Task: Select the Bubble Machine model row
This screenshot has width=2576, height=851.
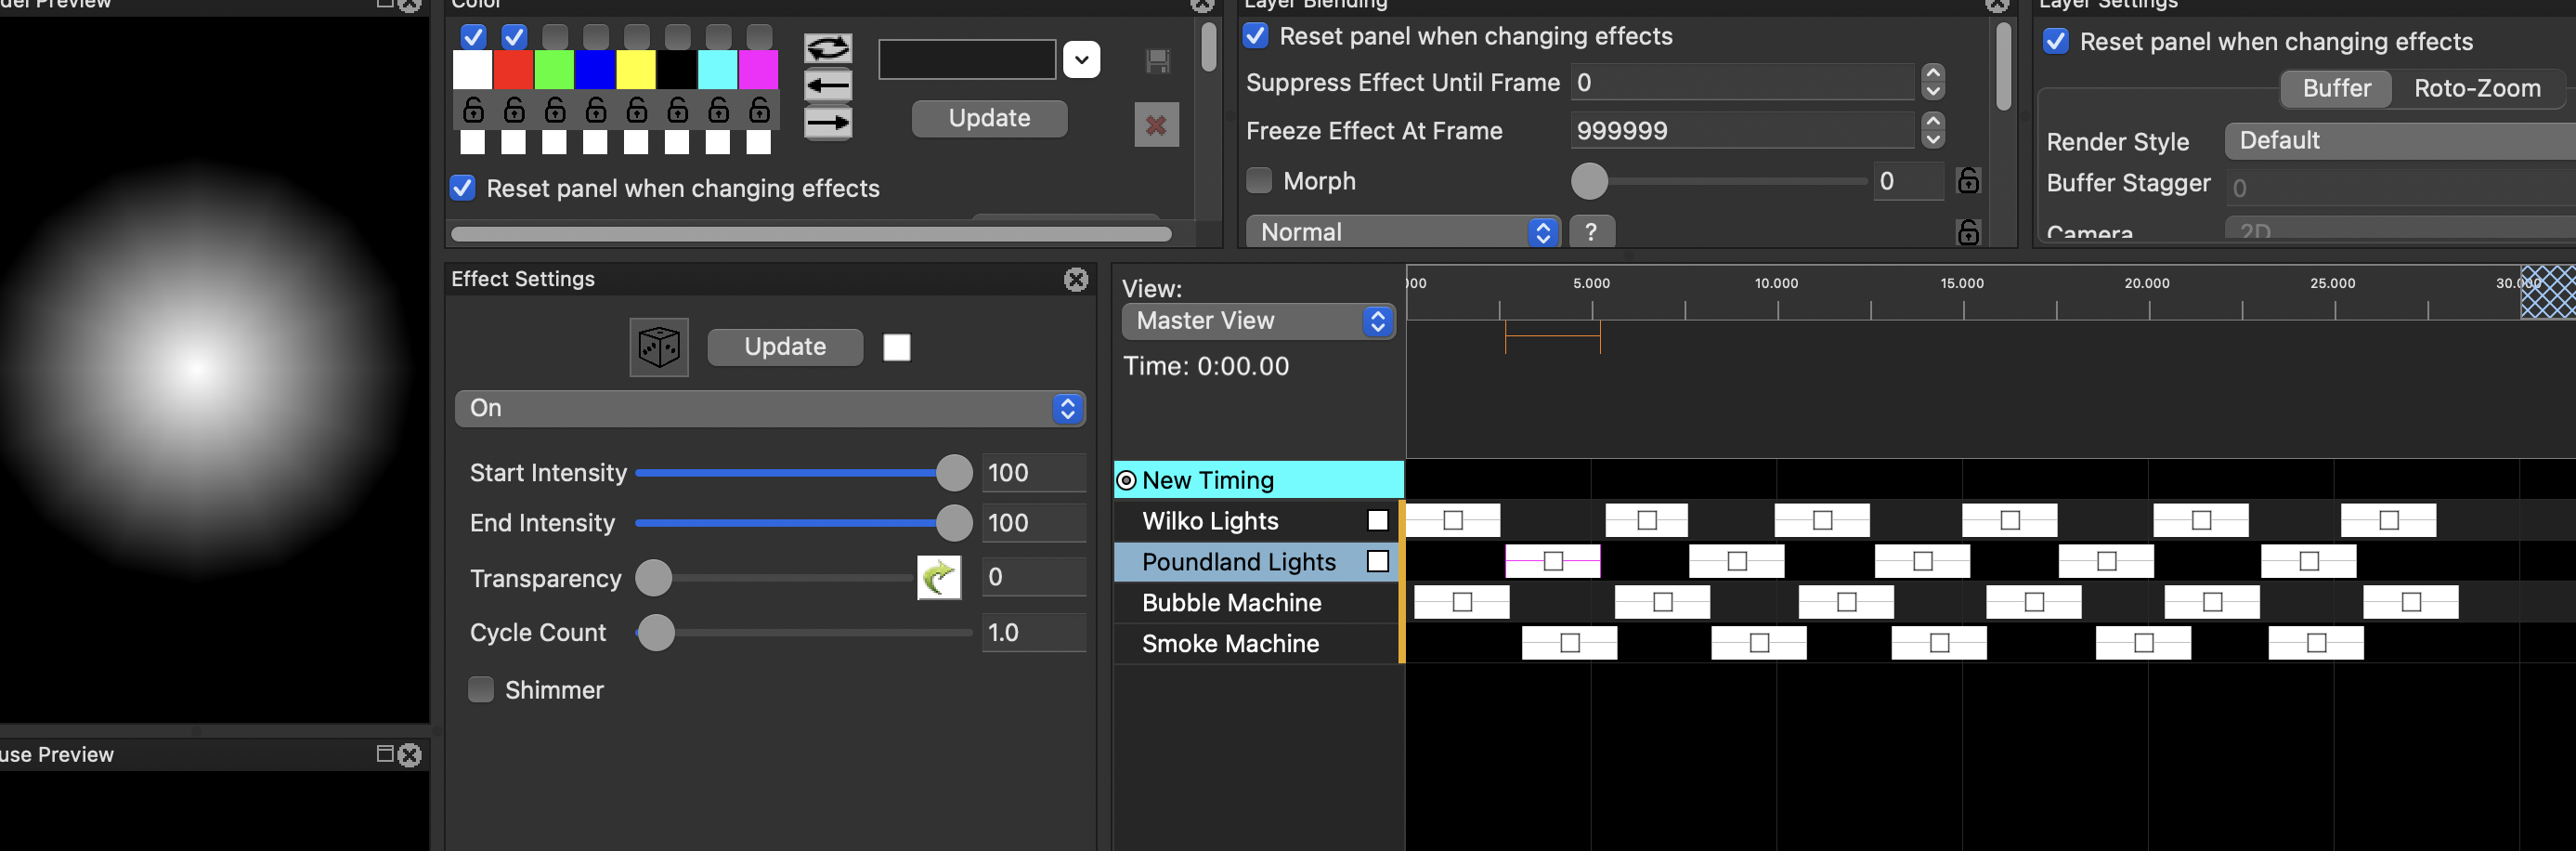Action: (1257, 603)
